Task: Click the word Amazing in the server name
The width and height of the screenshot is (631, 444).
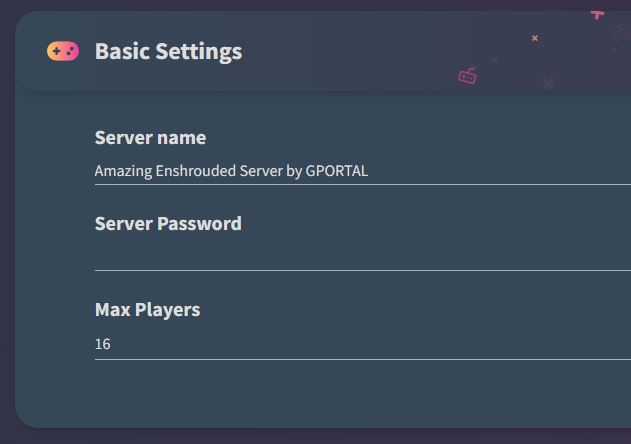Action: coord(124,171)
